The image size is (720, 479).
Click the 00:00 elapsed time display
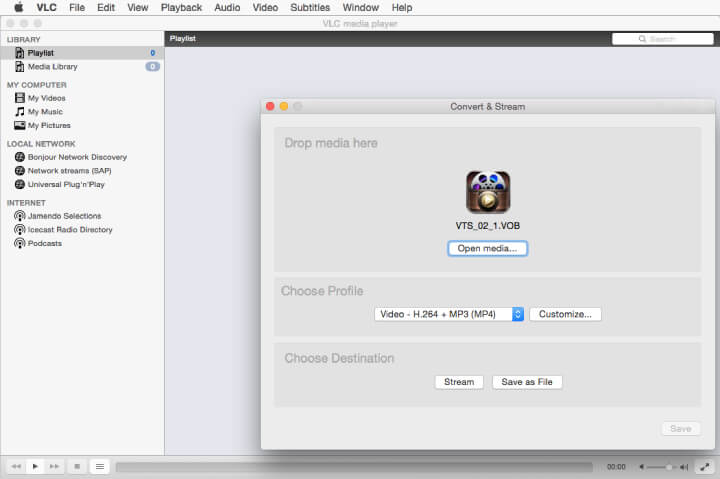pos(616,467)
